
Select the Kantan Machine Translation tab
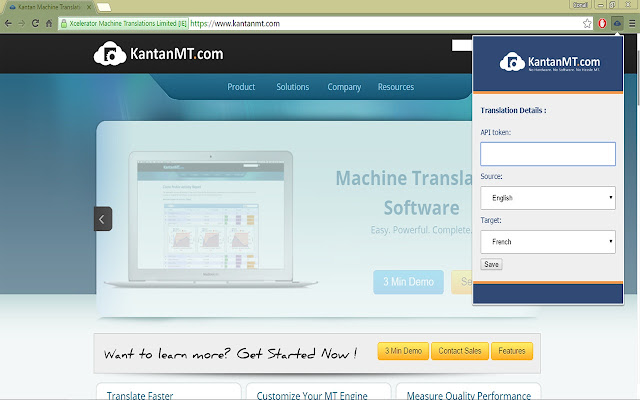point(49,7)
